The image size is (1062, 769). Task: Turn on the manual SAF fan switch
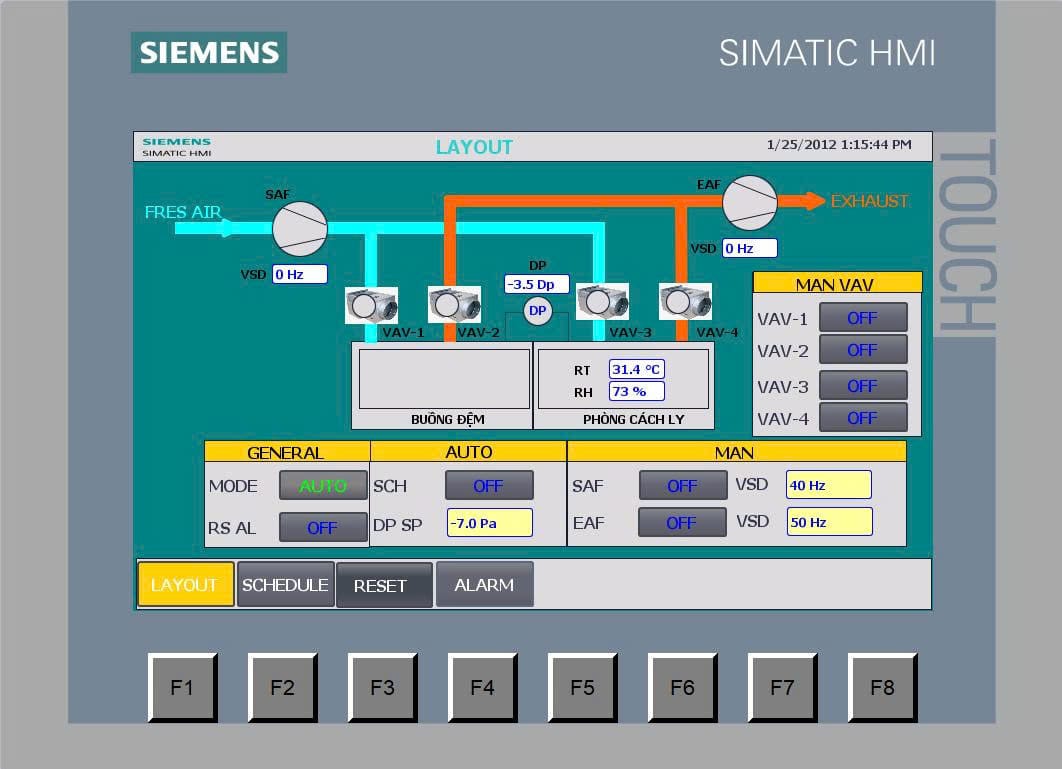(682, 486)
